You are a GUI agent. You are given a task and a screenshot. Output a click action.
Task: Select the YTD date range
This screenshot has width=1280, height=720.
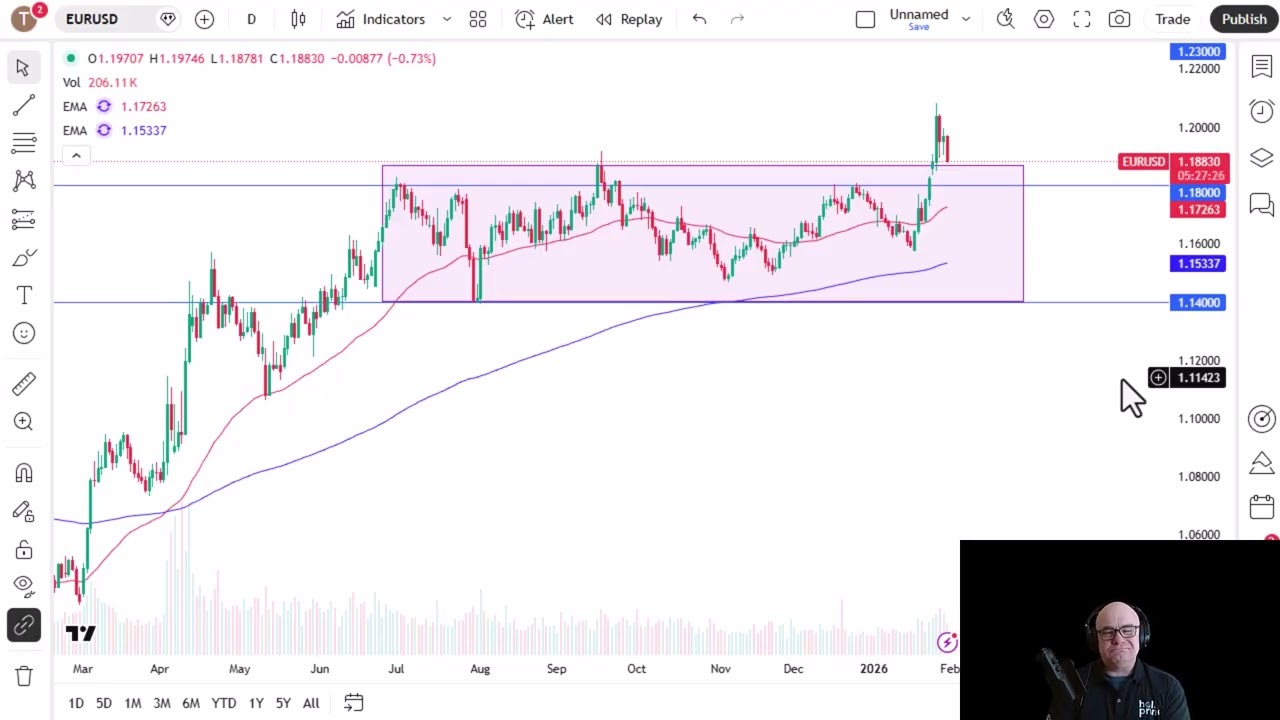point(223,703)
